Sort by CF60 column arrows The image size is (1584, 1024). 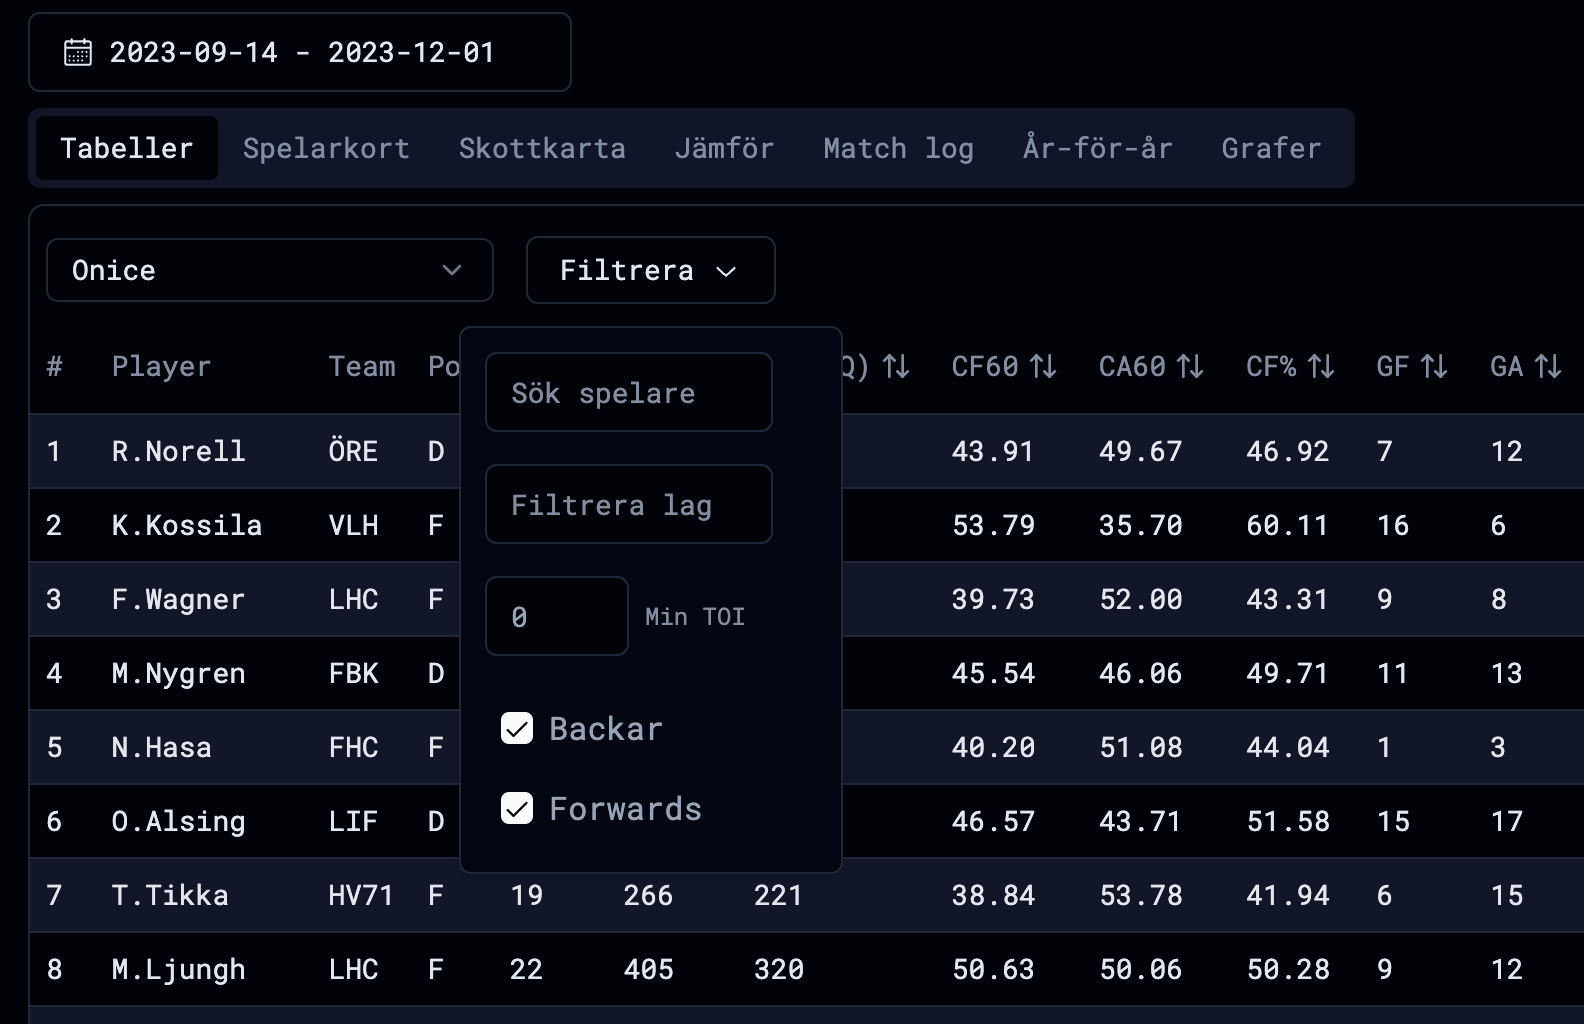[1043, 367]
